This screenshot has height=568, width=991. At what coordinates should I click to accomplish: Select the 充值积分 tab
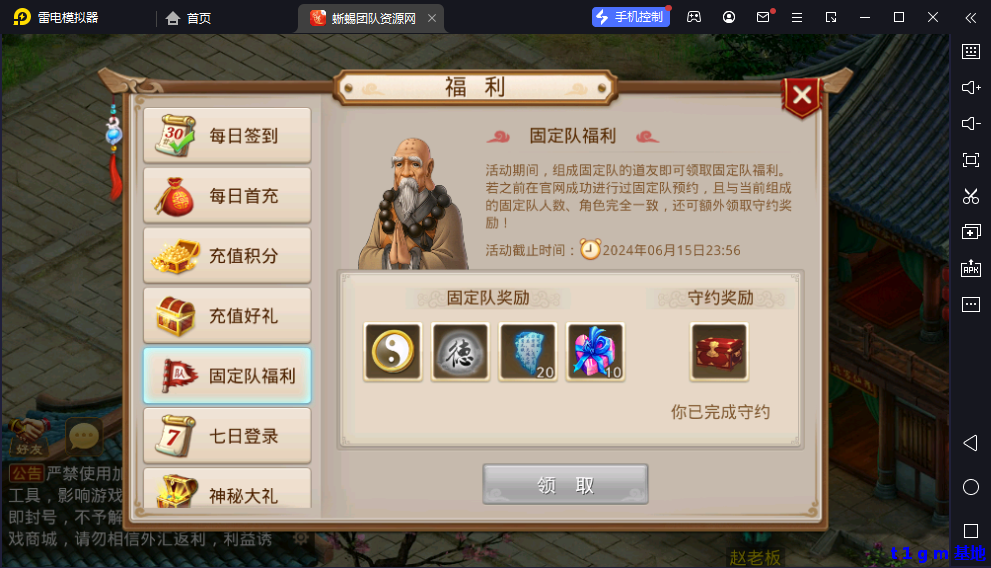227,256
